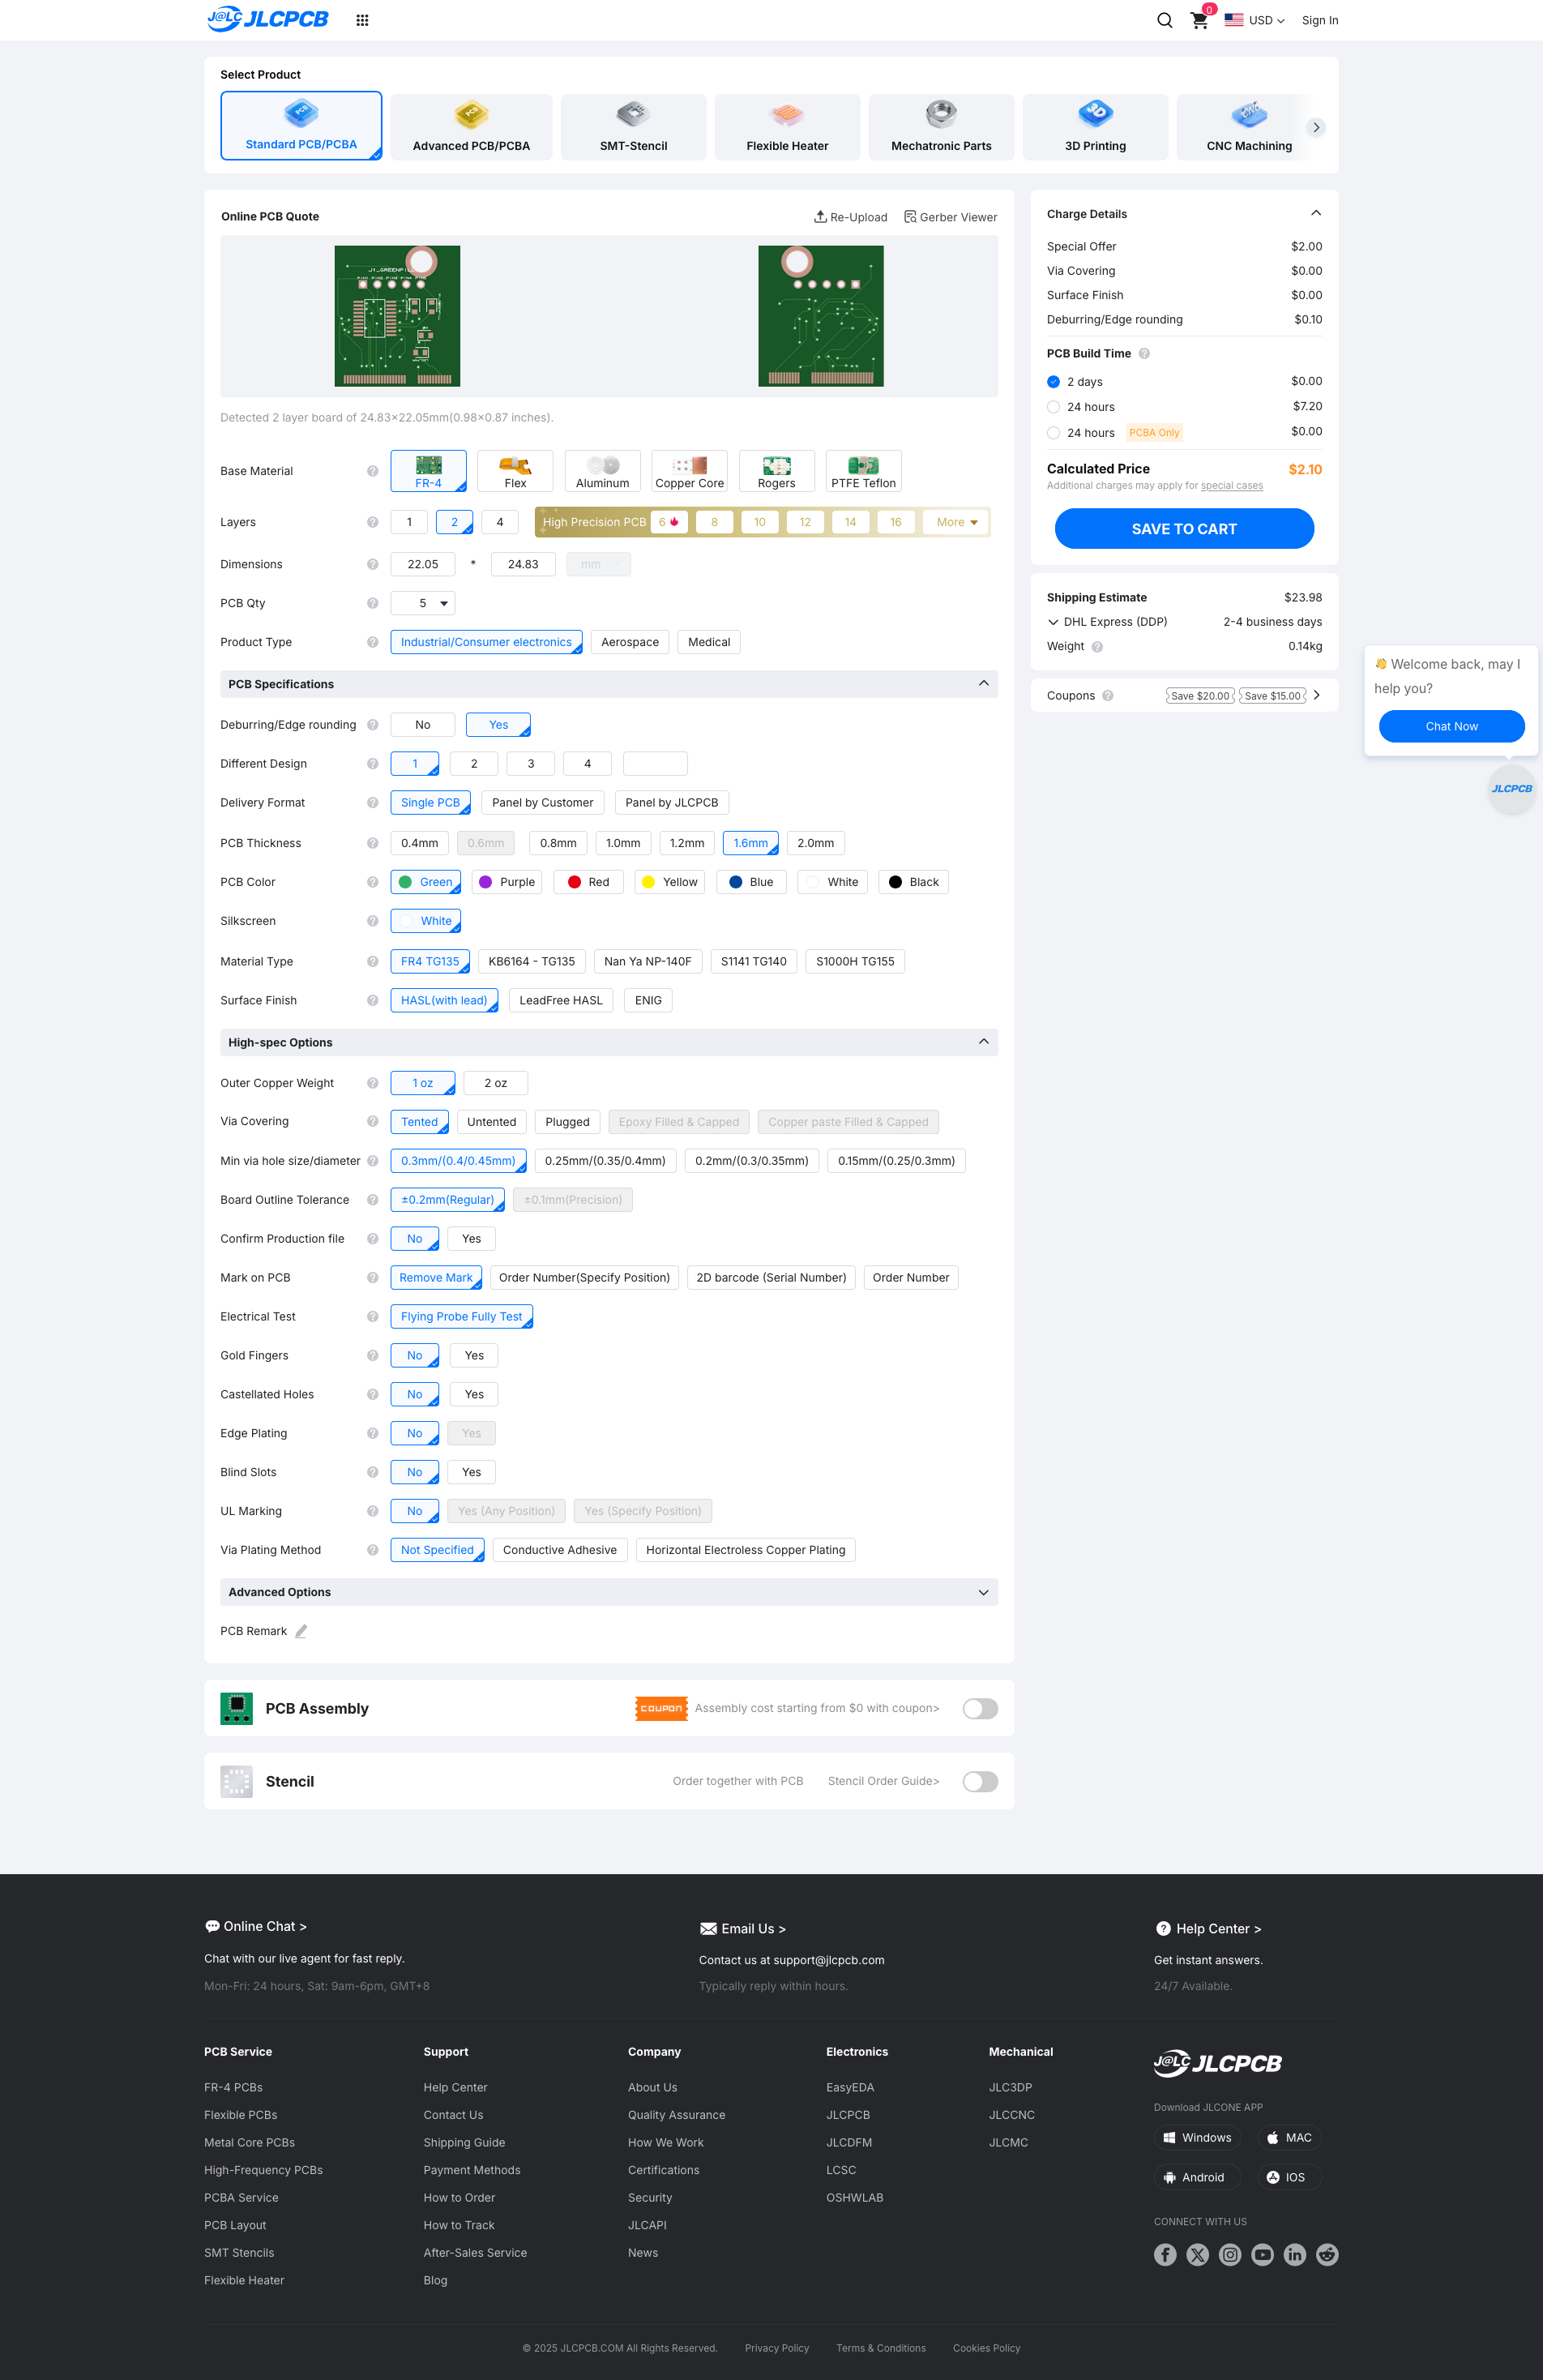This screenshot has height=2380, width=1543.
Task: Switch to Advanced PCB/PCBA product
Action: tap(472, 127)
